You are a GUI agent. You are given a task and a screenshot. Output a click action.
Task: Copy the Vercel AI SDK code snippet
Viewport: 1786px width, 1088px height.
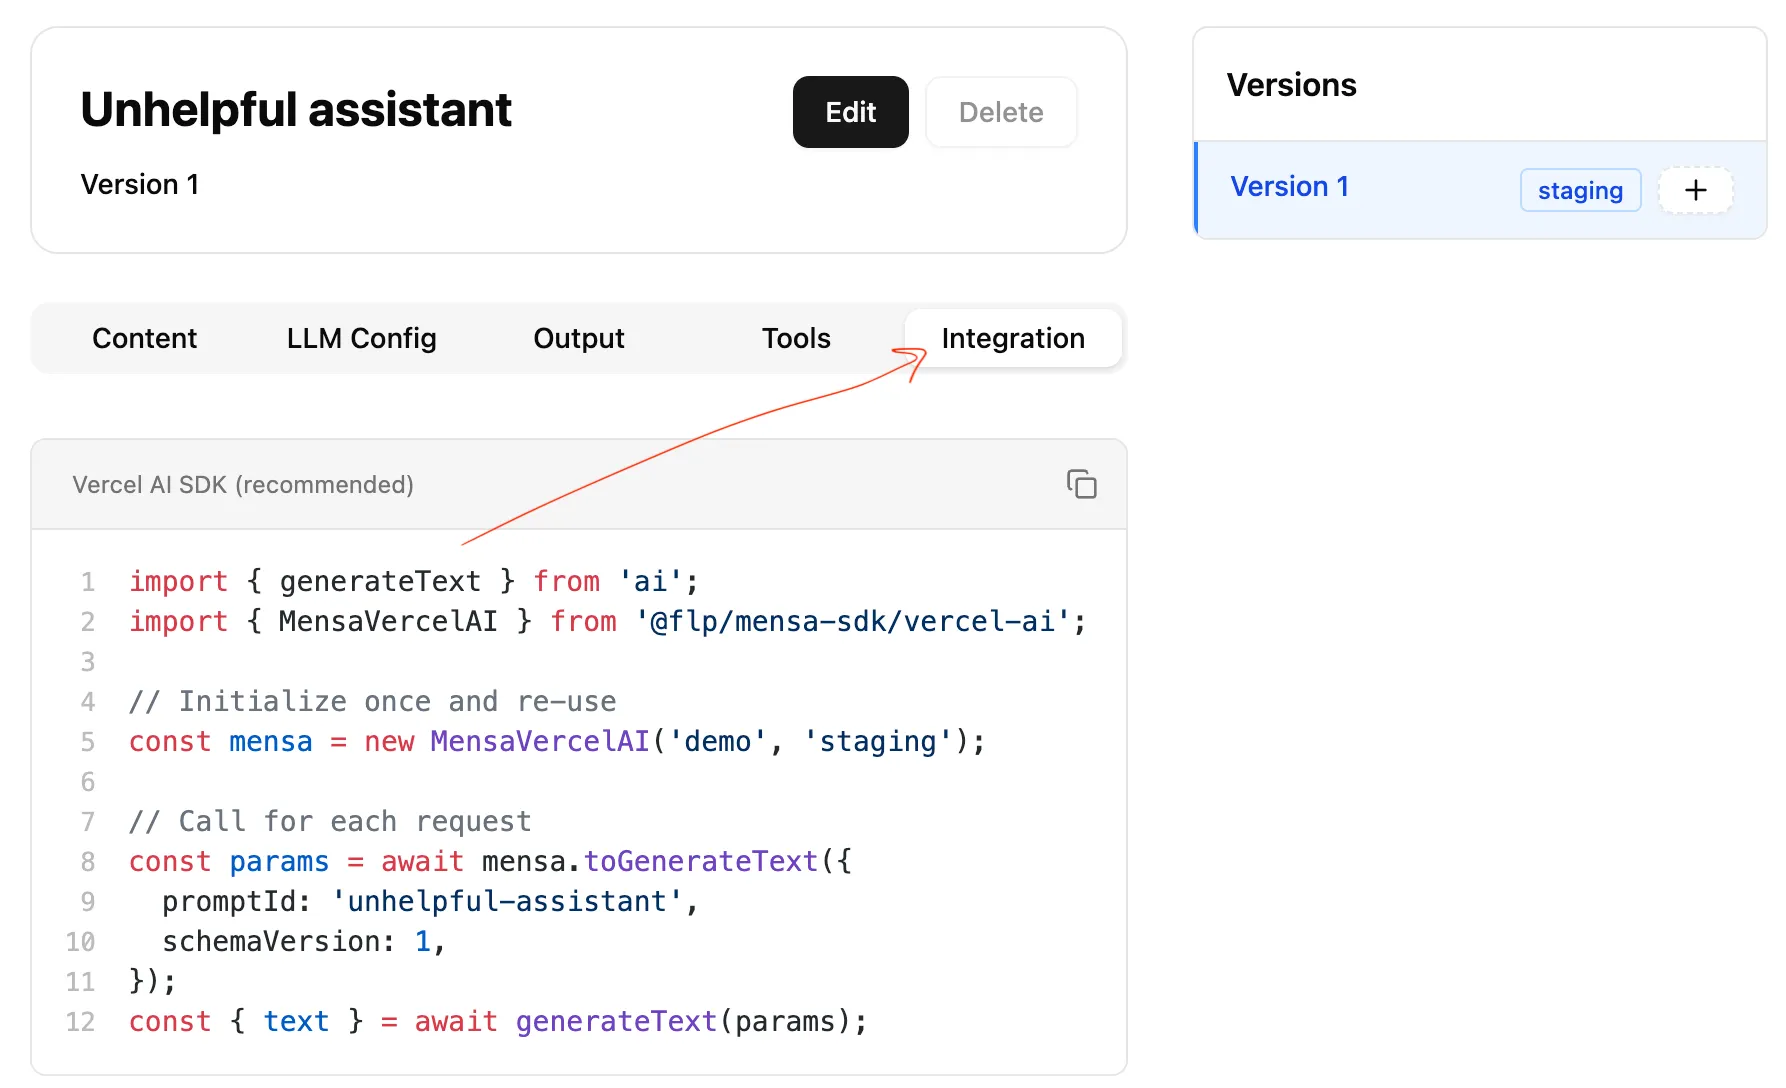click(x=1082, y=484)
